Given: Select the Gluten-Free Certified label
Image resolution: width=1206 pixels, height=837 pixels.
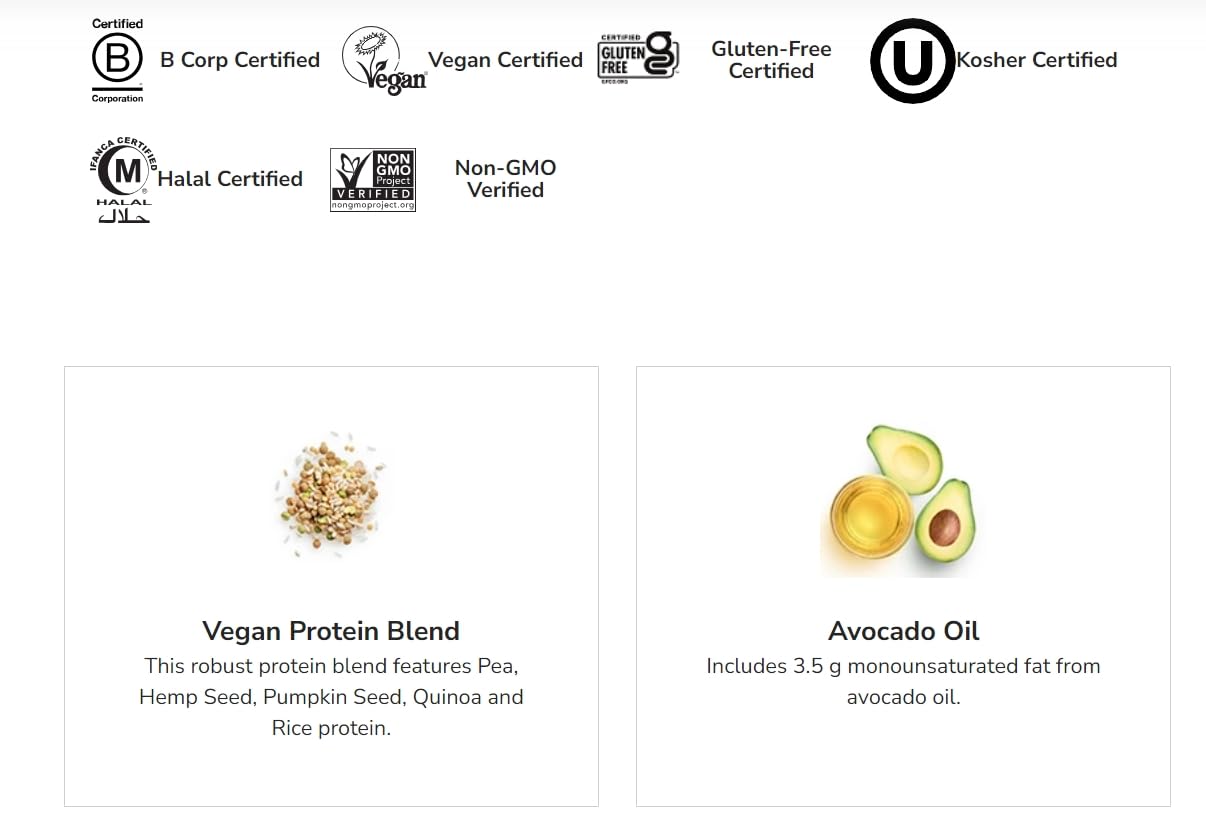Looking at the screenshot, I should 771,60.
